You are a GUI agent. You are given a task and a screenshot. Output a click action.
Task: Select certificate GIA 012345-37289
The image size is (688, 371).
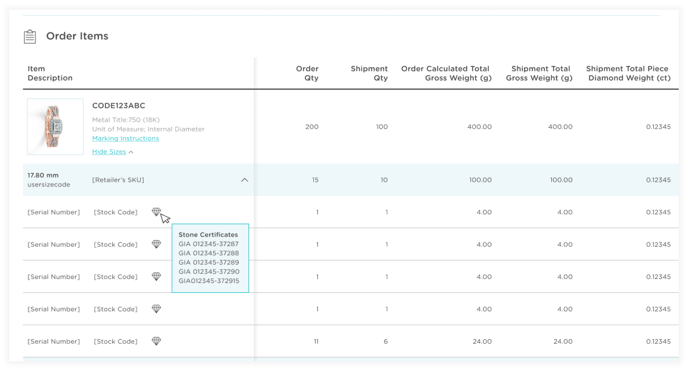(209, 262)
